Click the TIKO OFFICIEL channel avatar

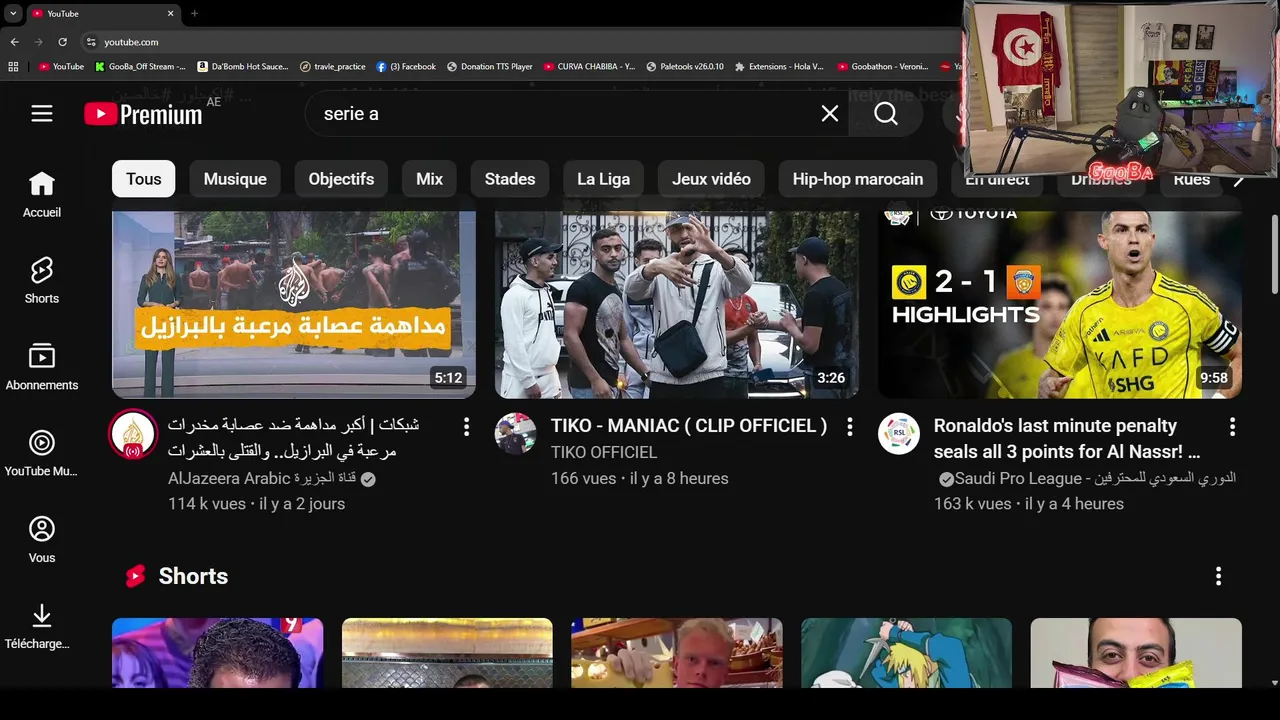pos(515,434)
